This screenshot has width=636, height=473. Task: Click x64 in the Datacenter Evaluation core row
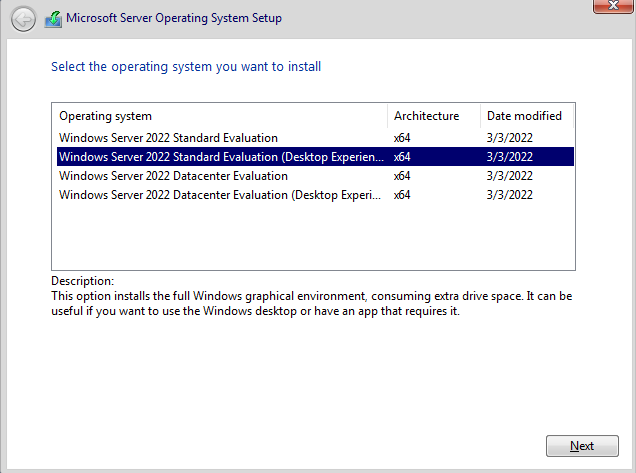click(402, 176)
